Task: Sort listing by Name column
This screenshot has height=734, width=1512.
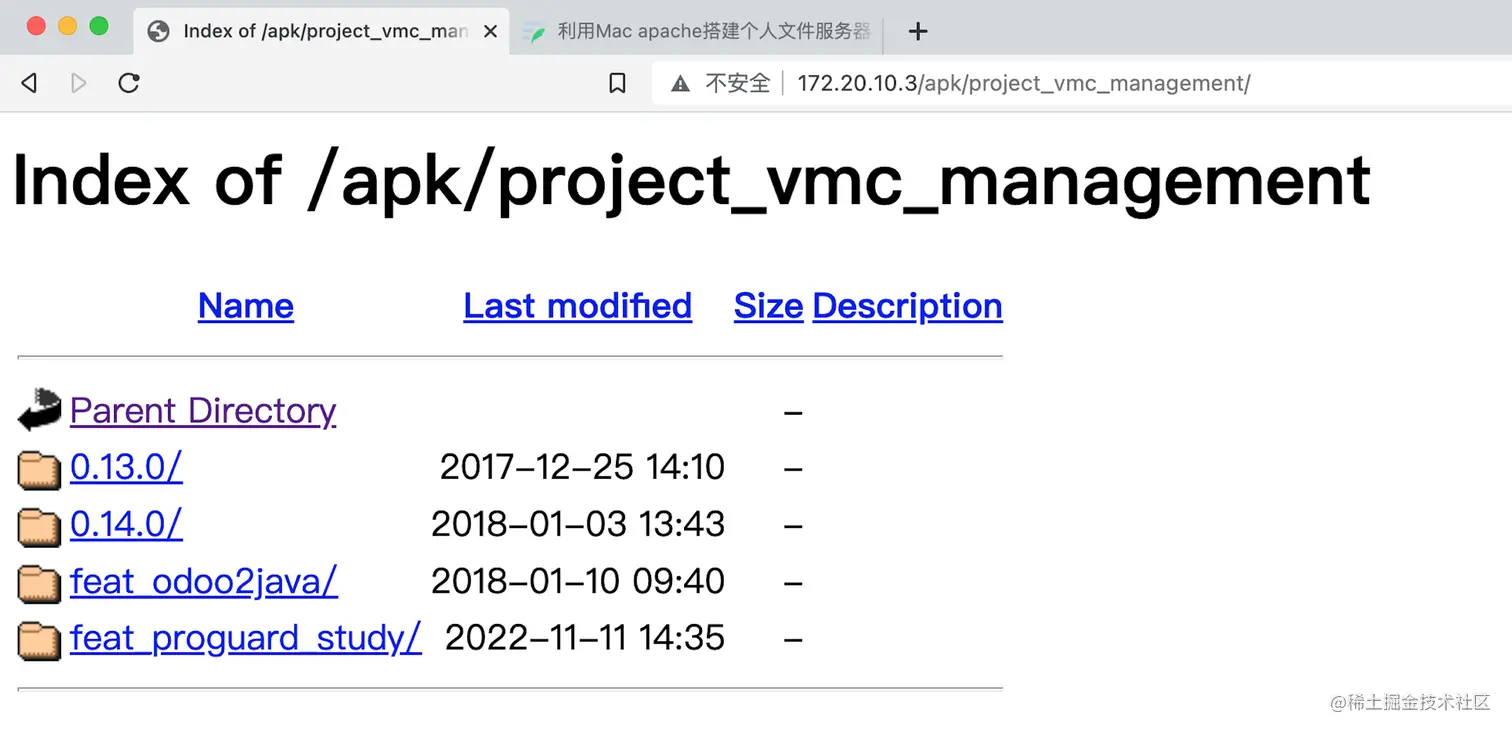Action: [246, 306]
